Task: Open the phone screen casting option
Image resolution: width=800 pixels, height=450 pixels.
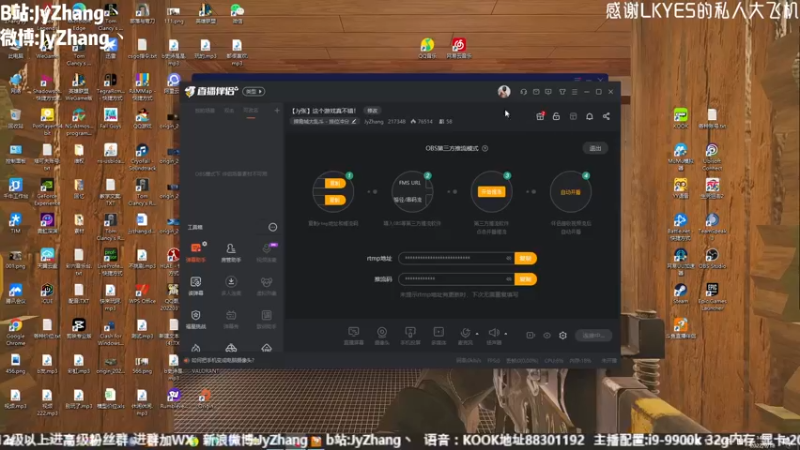Action: (x=410, y=336)
